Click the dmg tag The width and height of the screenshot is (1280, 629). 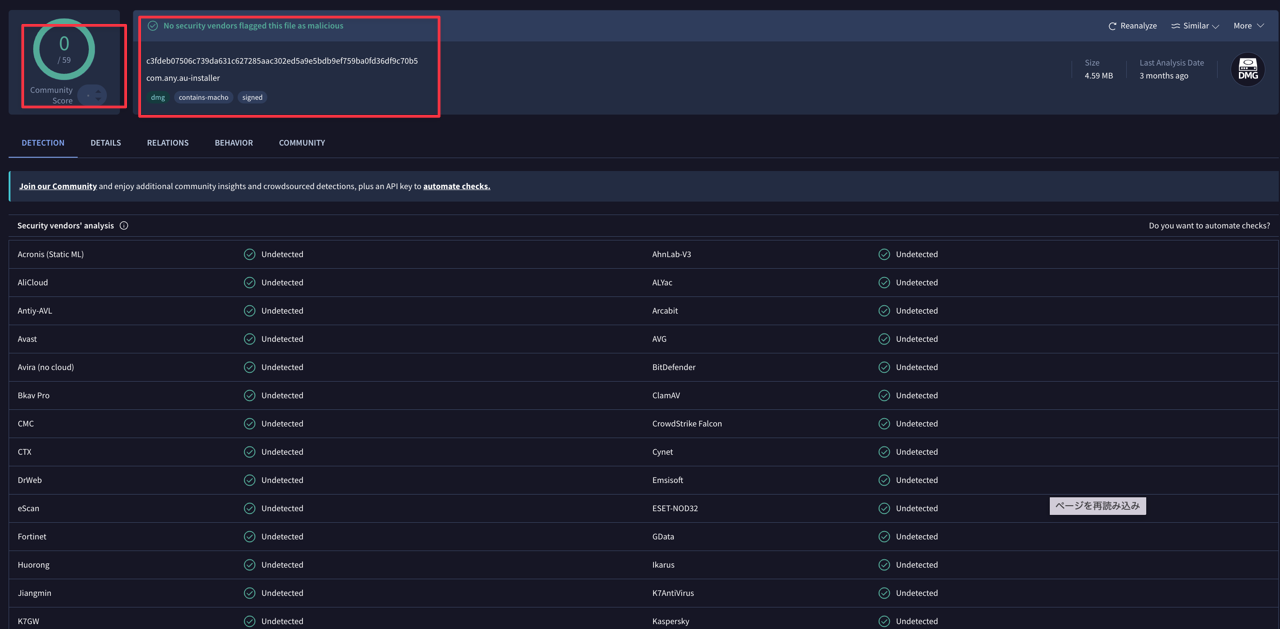coord(158,98)
